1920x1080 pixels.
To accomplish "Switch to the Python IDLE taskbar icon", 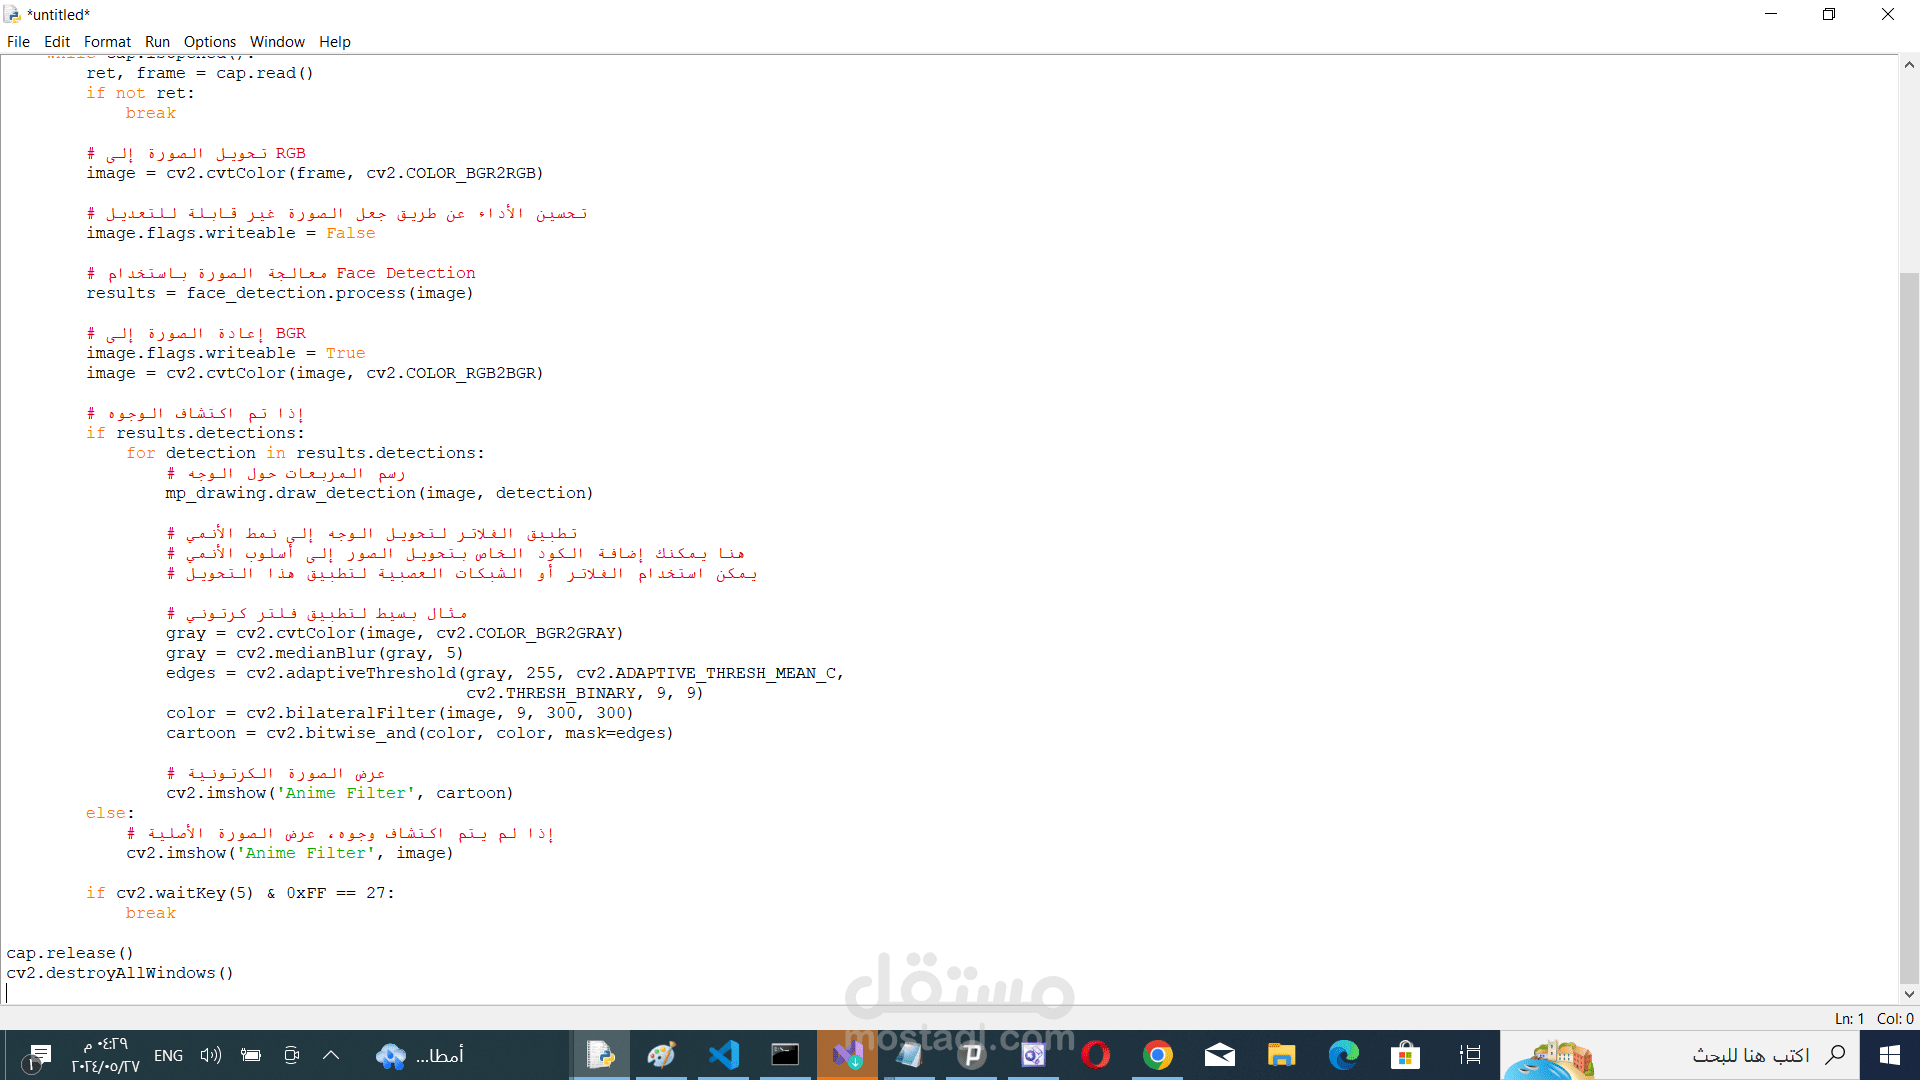I will (600, 1055).
